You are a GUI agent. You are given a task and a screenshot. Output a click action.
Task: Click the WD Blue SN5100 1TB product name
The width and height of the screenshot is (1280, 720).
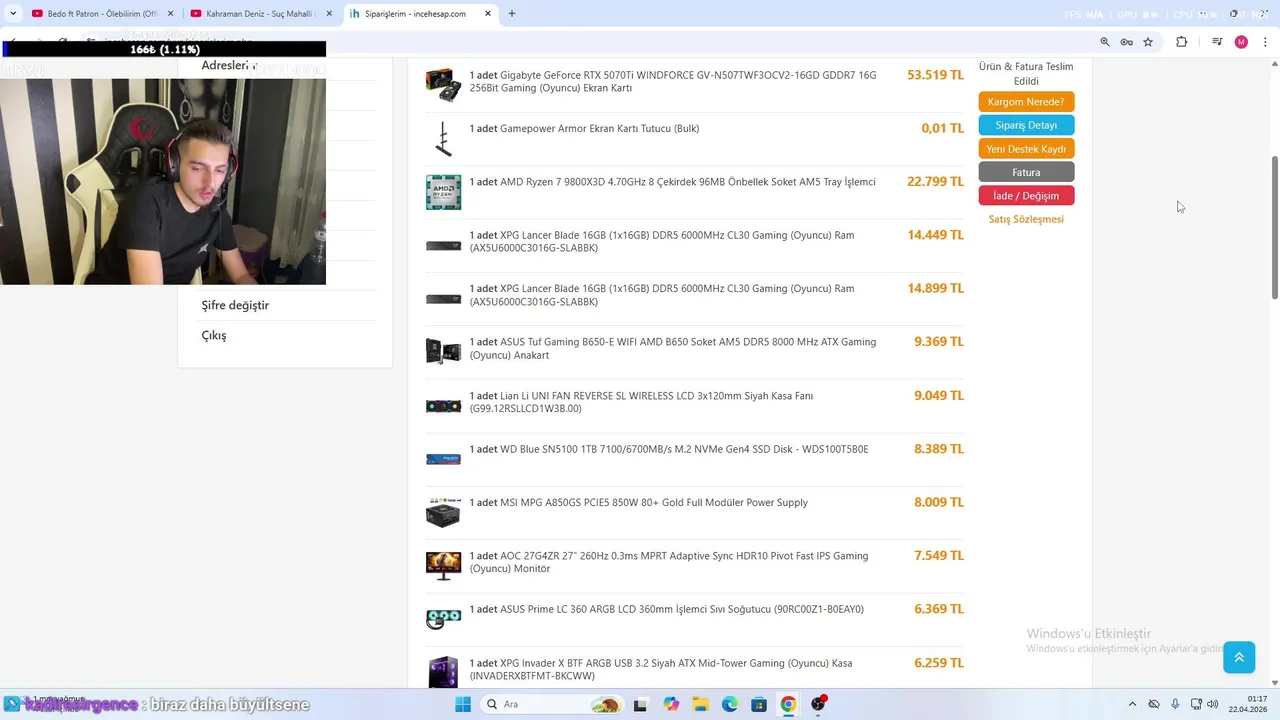[669, 449]
